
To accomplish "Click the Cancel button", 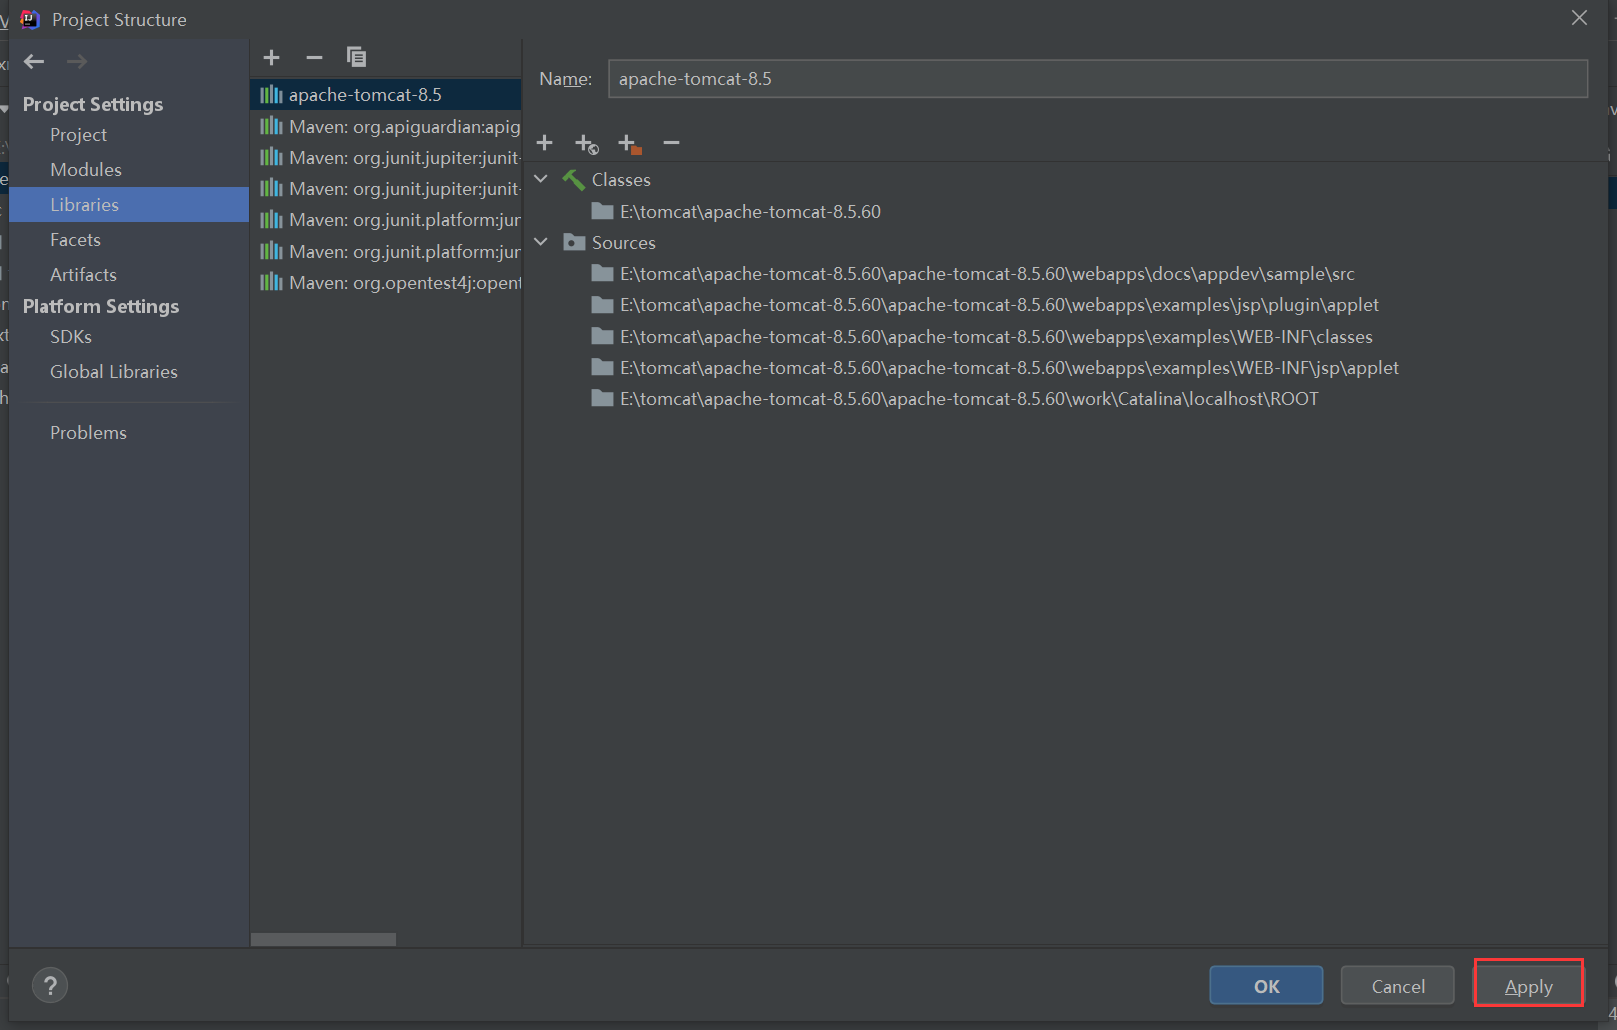I will [1398, 986].
